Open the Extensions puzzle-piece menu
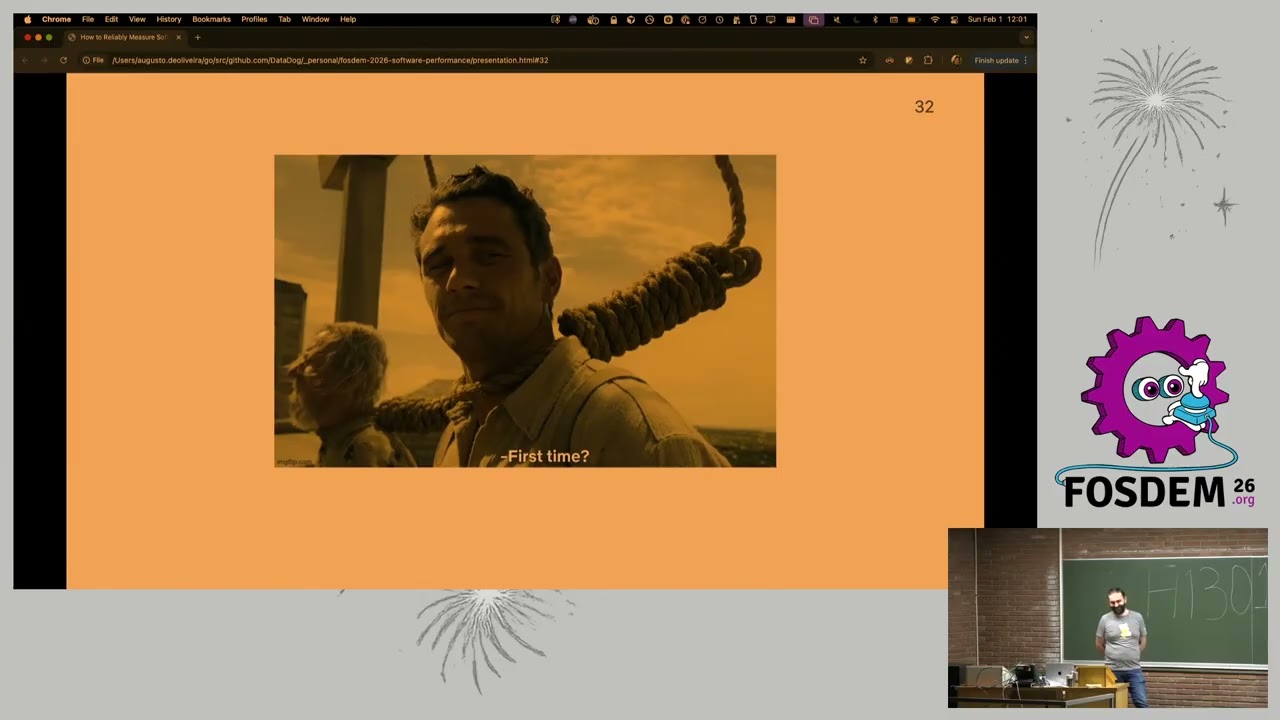The width and height of the screenshot is (1280, 720). point(928,60)
